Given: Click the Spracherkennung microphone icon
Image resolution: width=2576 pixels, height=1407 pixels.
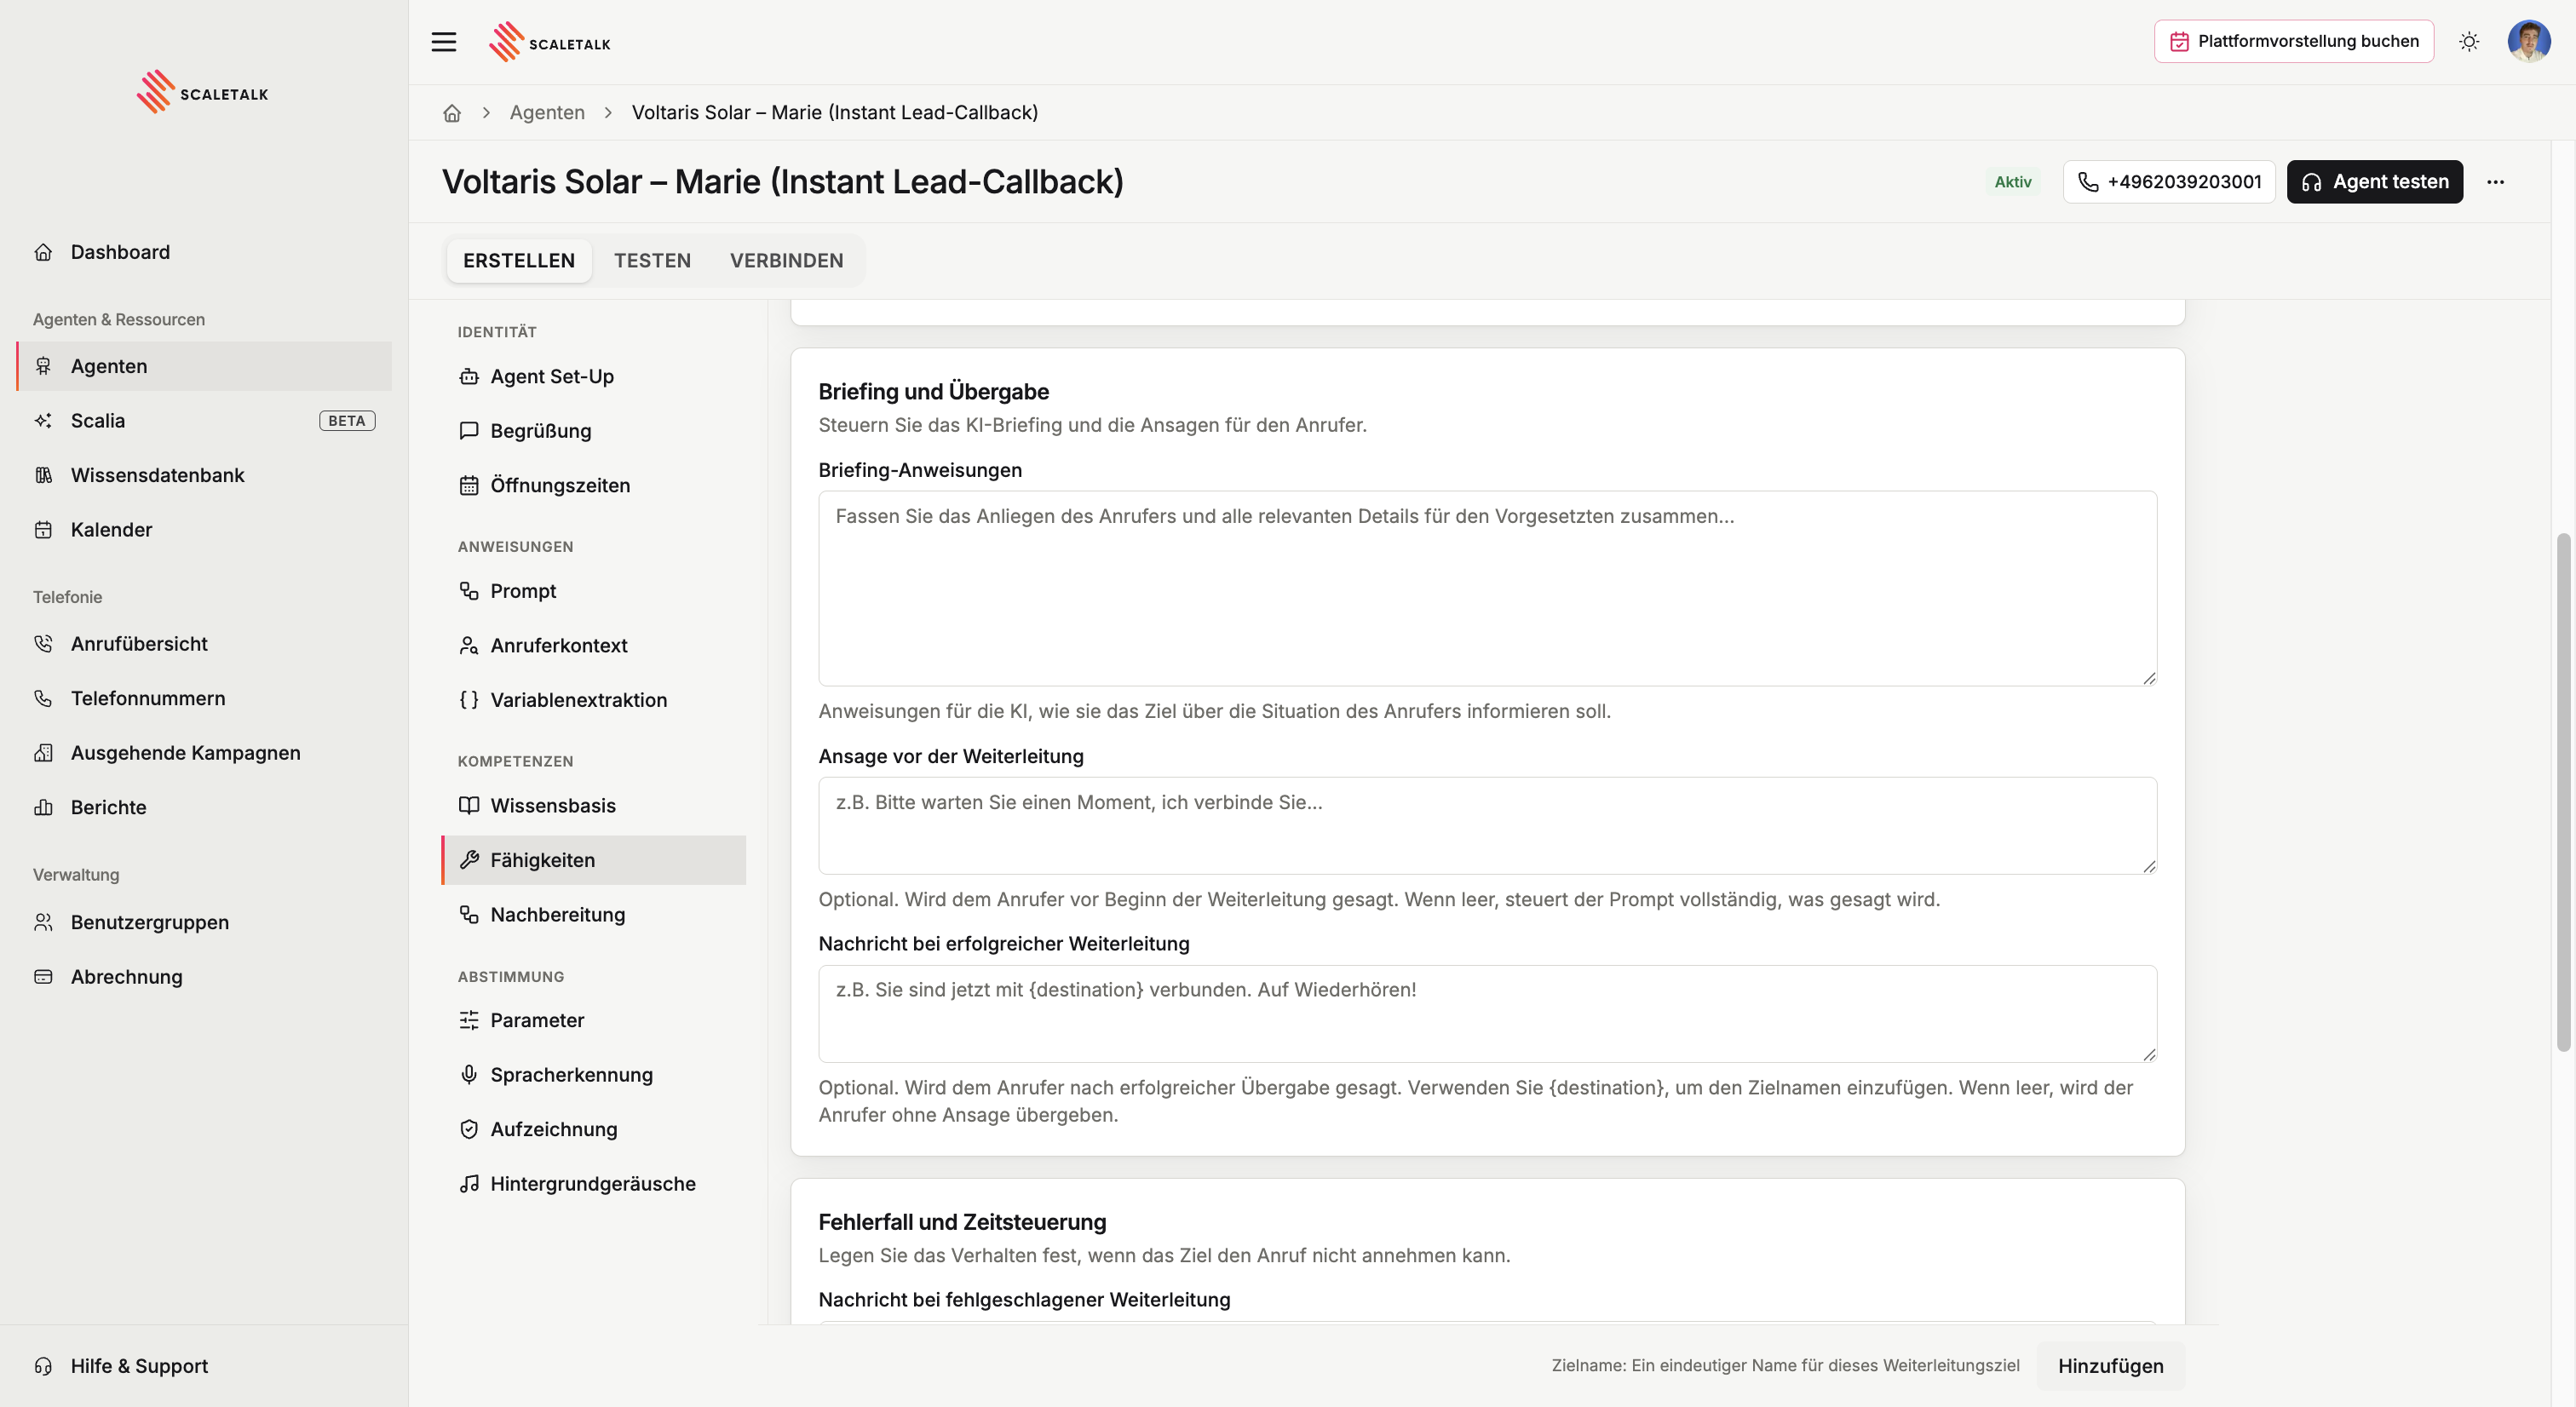Looking at the screenshot, I should pyautogui.click(x=469, y=1075).
